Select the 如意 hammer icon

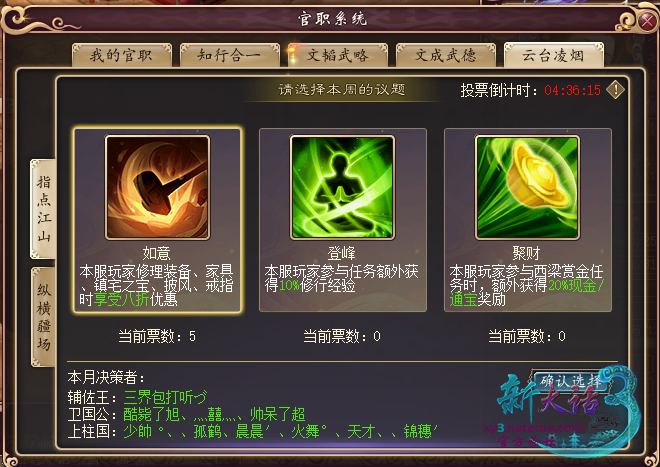[x=157, y=188]
